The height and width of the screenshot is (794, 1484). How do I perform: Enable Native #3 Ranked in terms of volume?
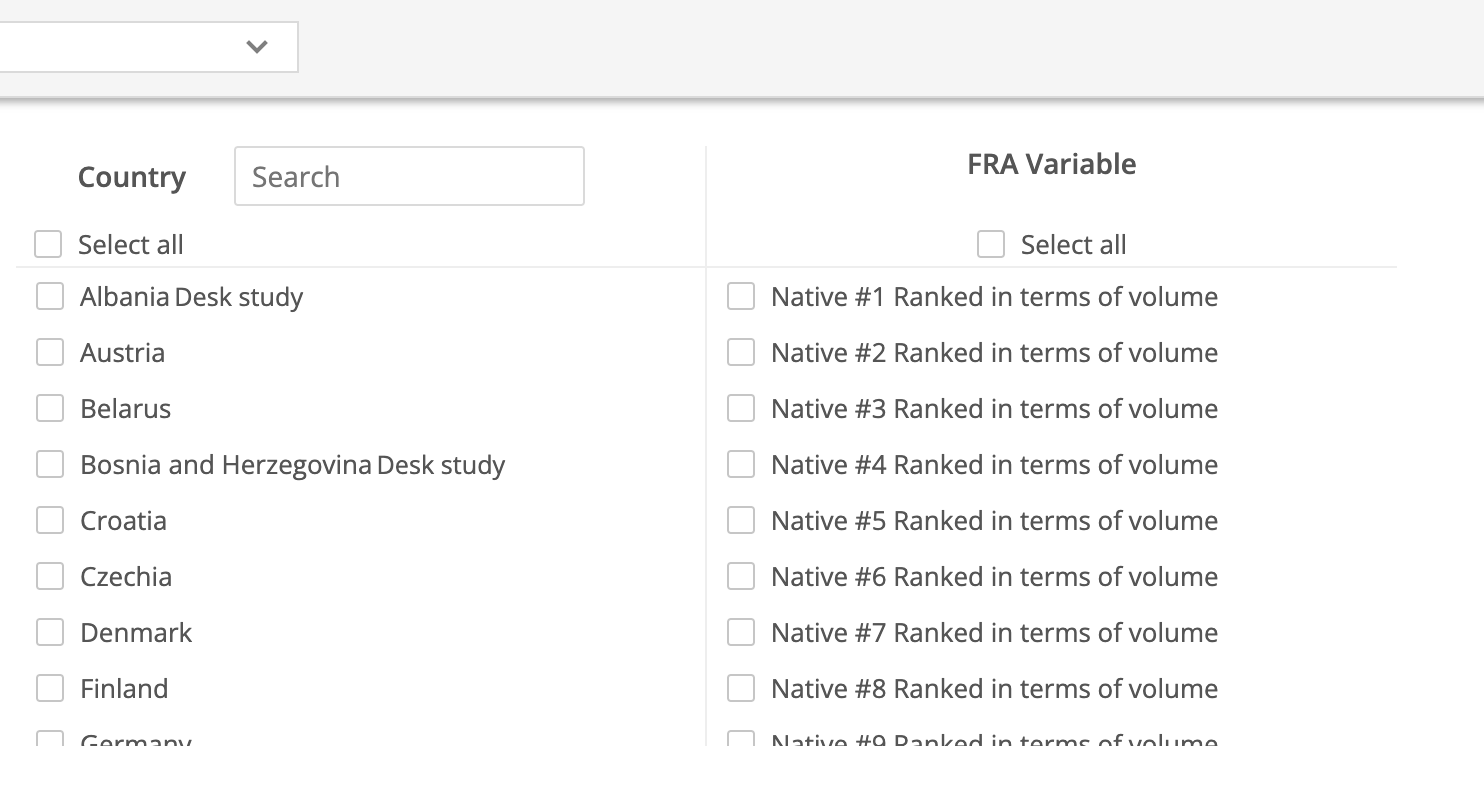coord(740,408)
